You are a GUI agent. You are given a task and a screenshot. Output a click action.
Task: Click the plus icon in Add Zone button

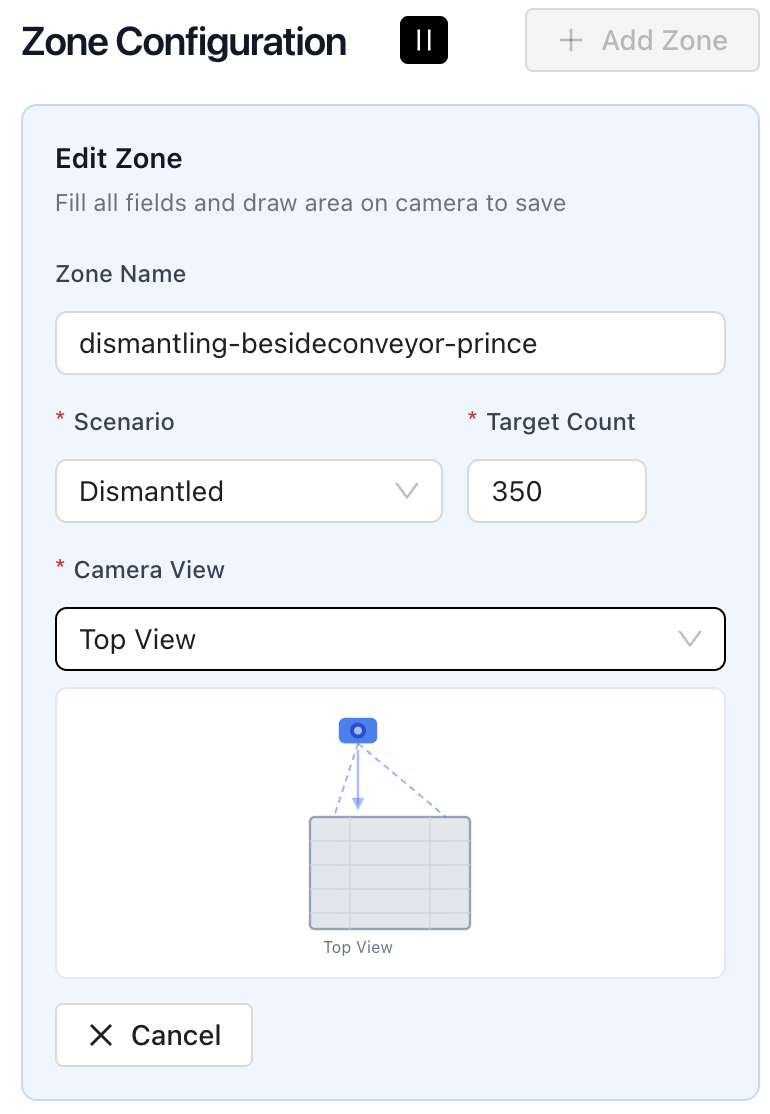tap(570, 41)
